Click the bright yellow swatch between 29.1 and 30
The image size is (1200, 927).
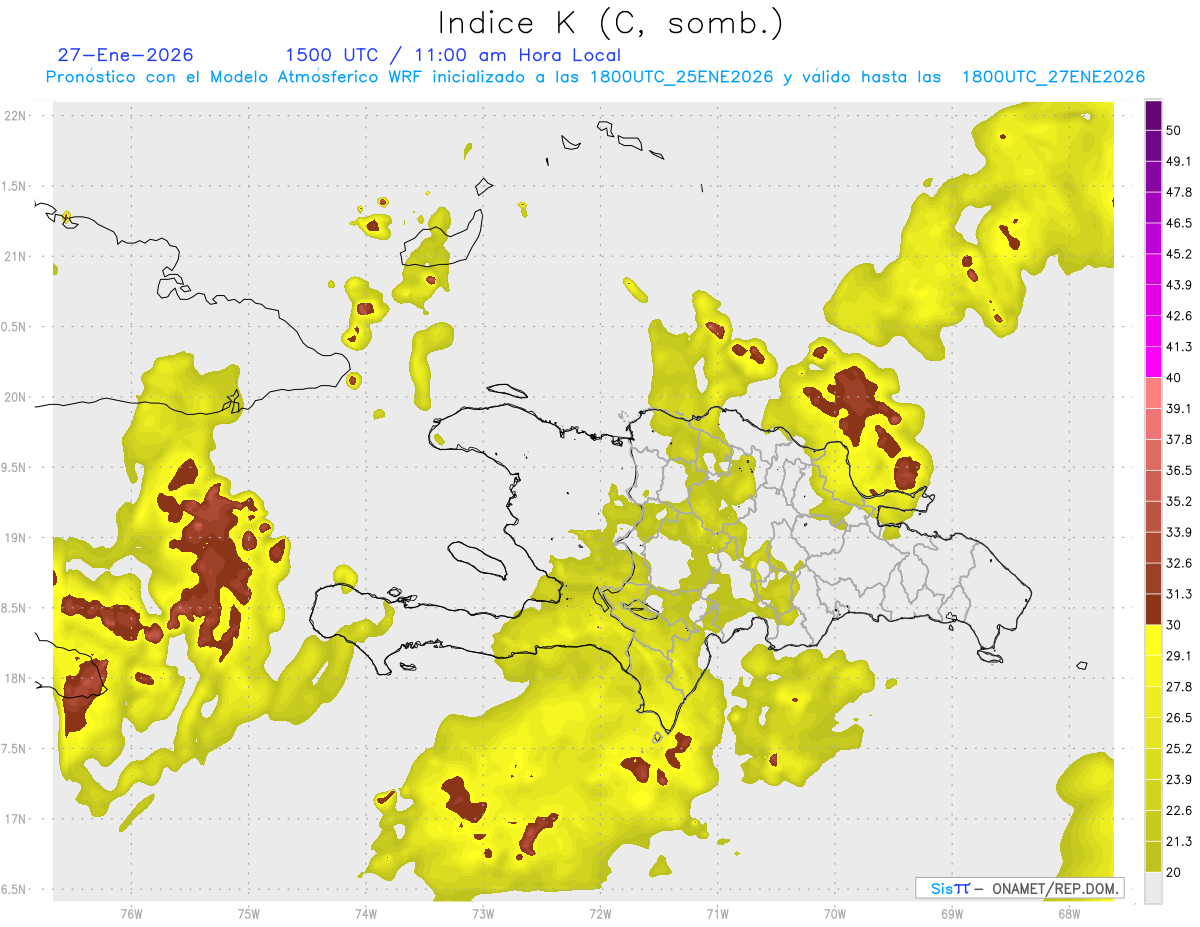1153,641
